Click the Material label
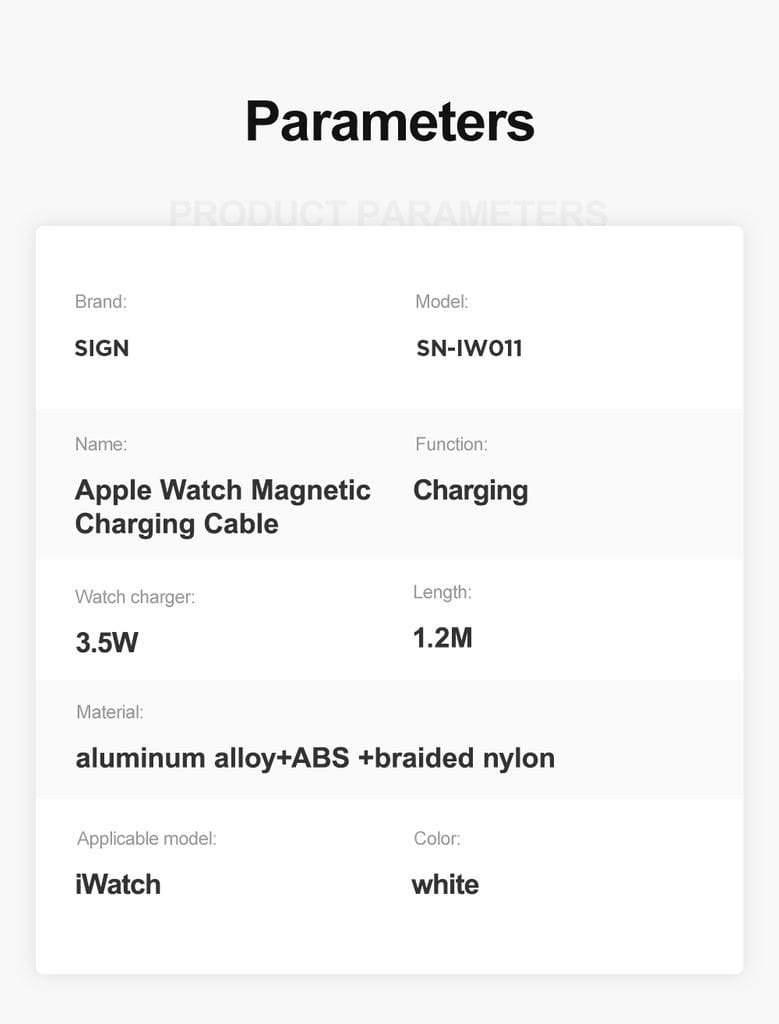The image size is (779, 1024). [110, 712]
